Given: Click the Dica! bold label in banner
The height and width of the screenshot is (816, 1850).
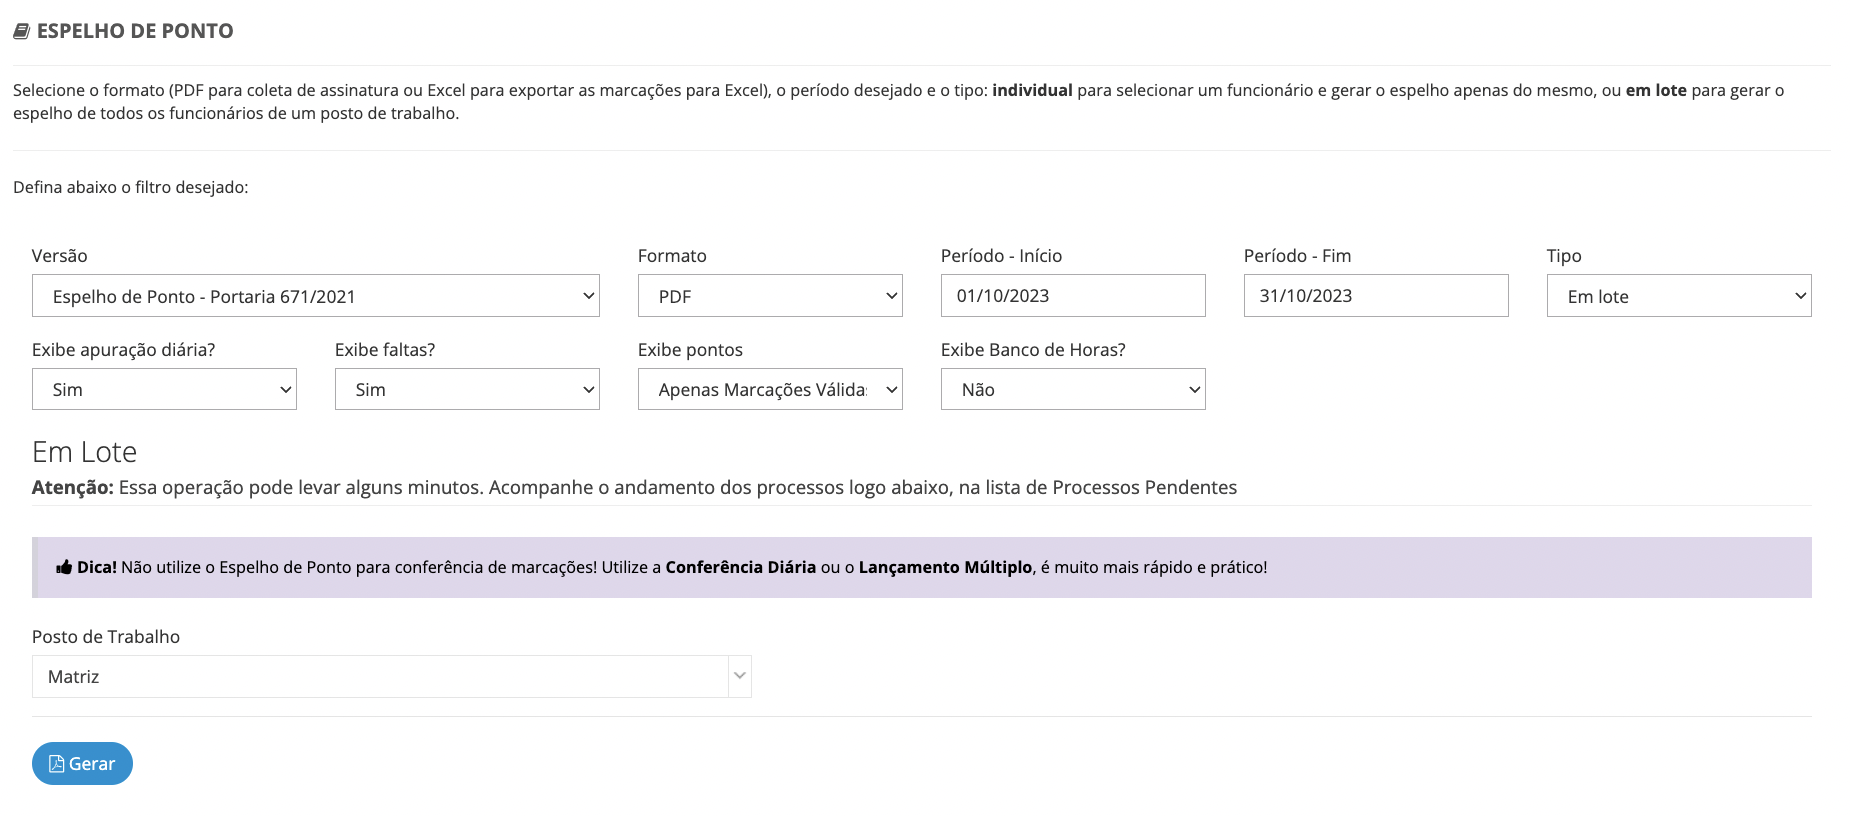Looking at the screenshot, I should [97, 568].
